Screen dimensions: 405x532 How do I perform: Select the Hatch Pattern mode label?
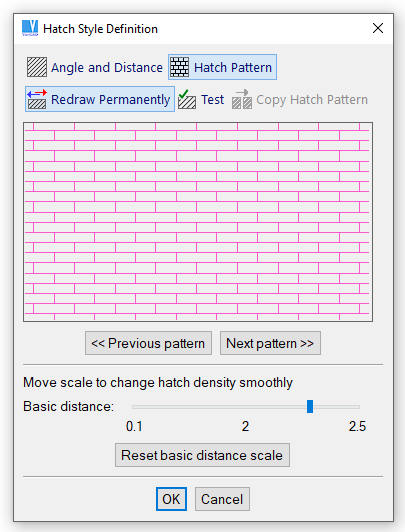[233, 68]
